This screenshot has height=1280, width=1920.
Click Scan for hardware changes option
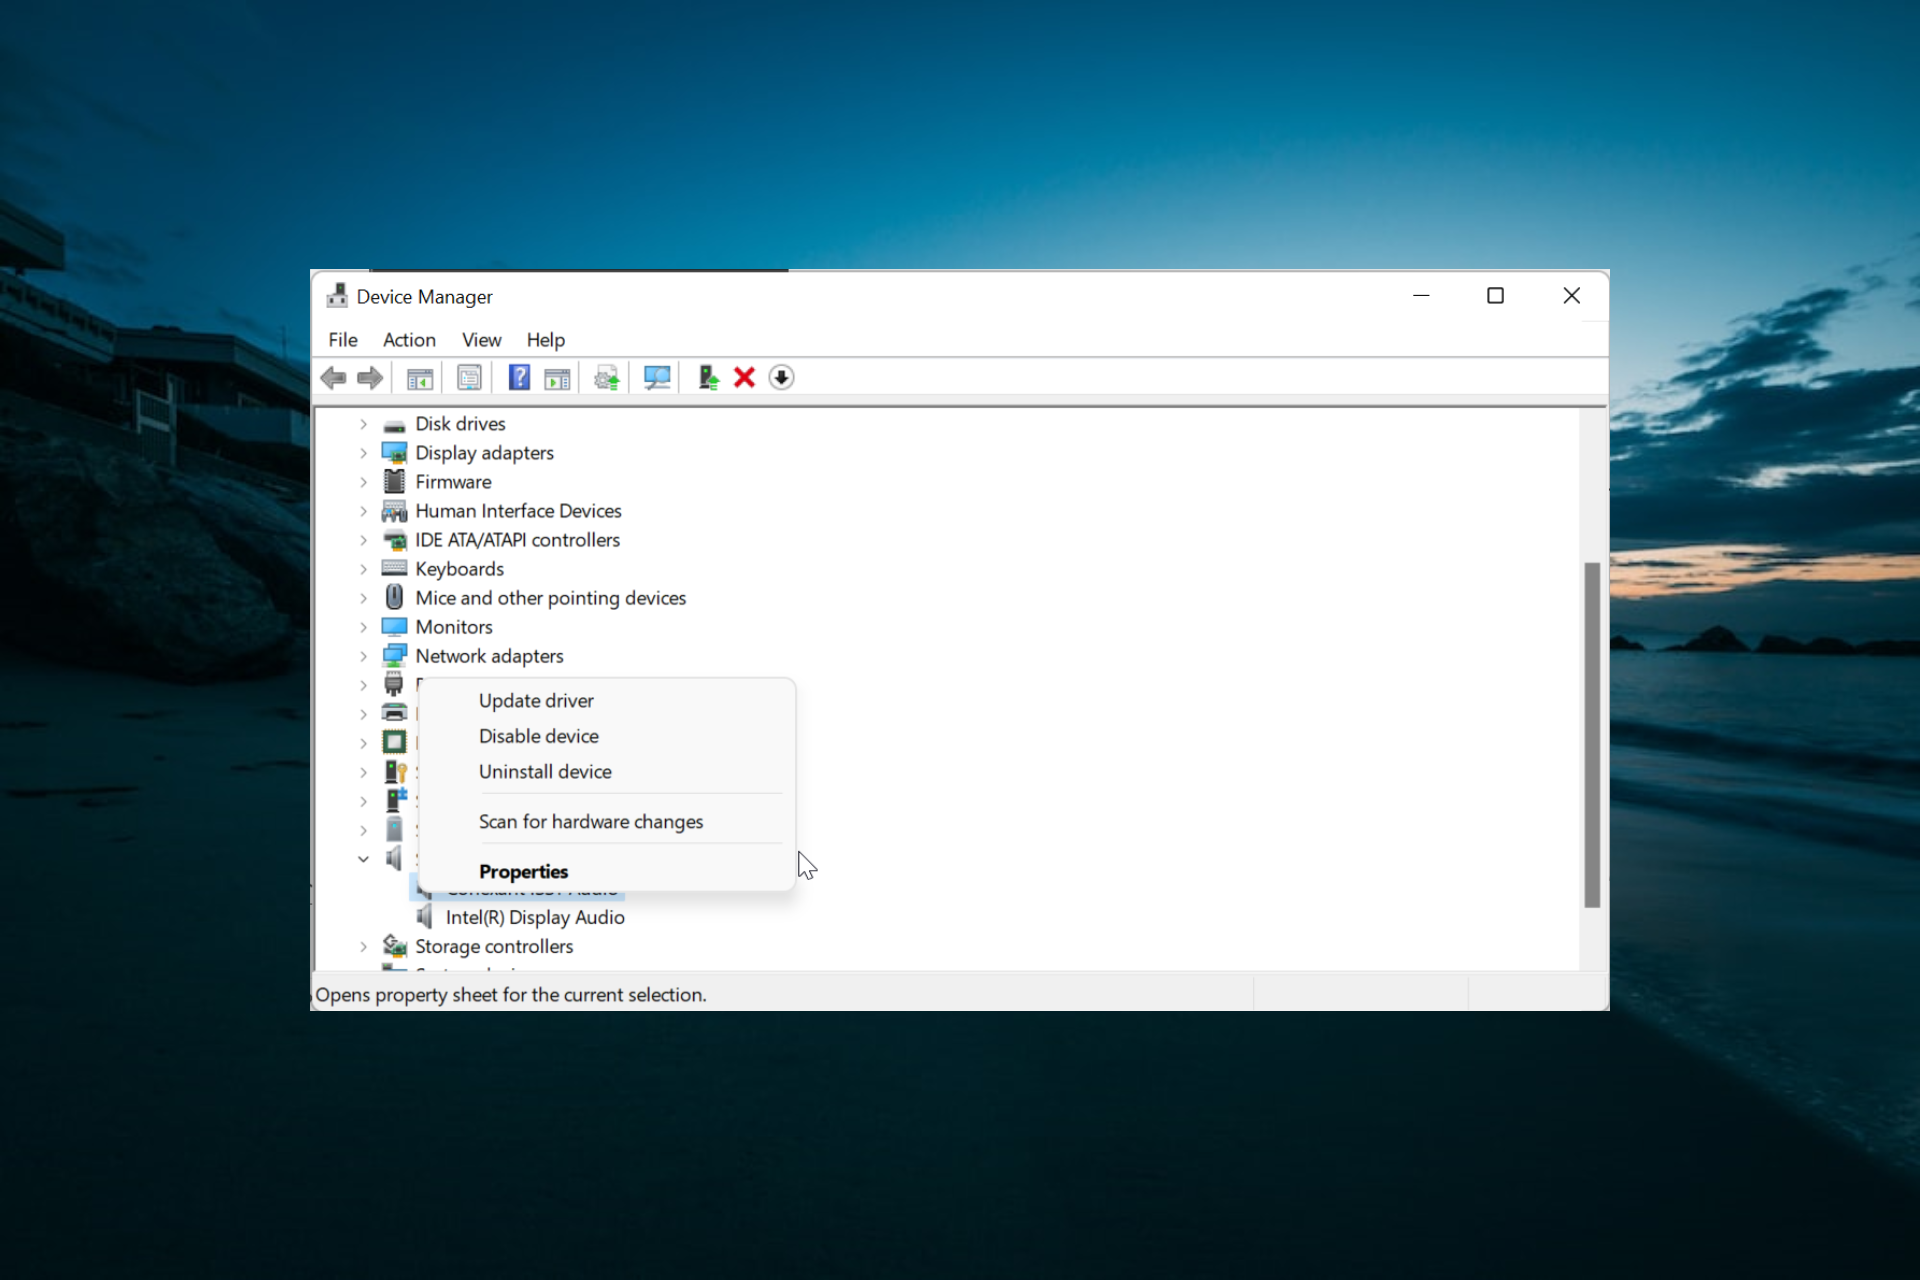[x=591, y=821]
